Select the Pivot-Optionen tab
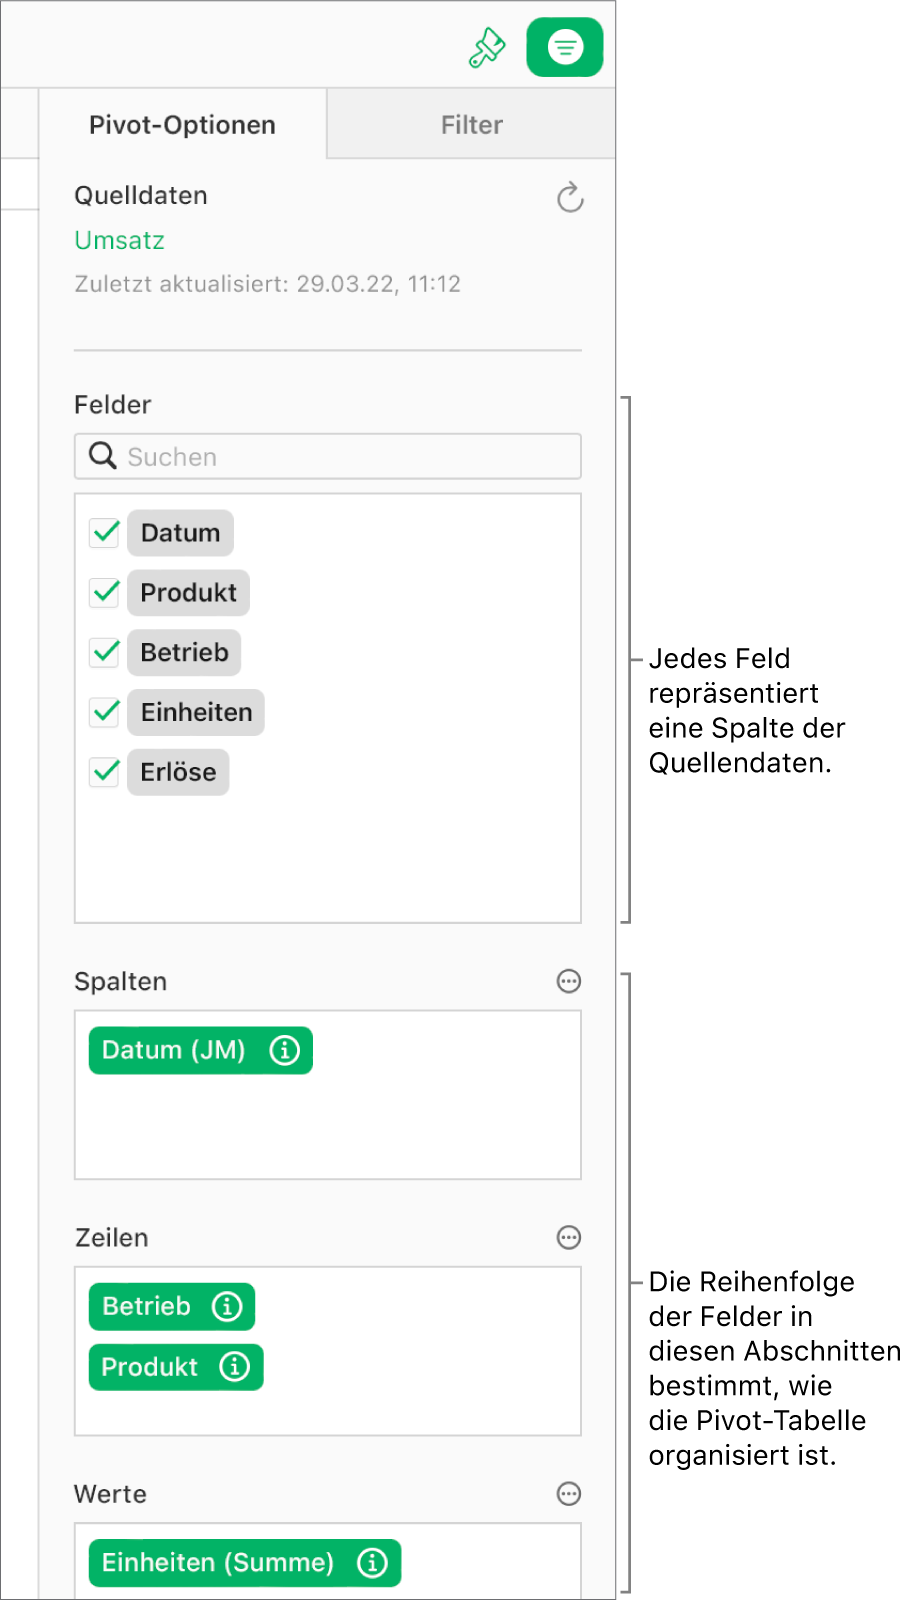 coord(182,124)
